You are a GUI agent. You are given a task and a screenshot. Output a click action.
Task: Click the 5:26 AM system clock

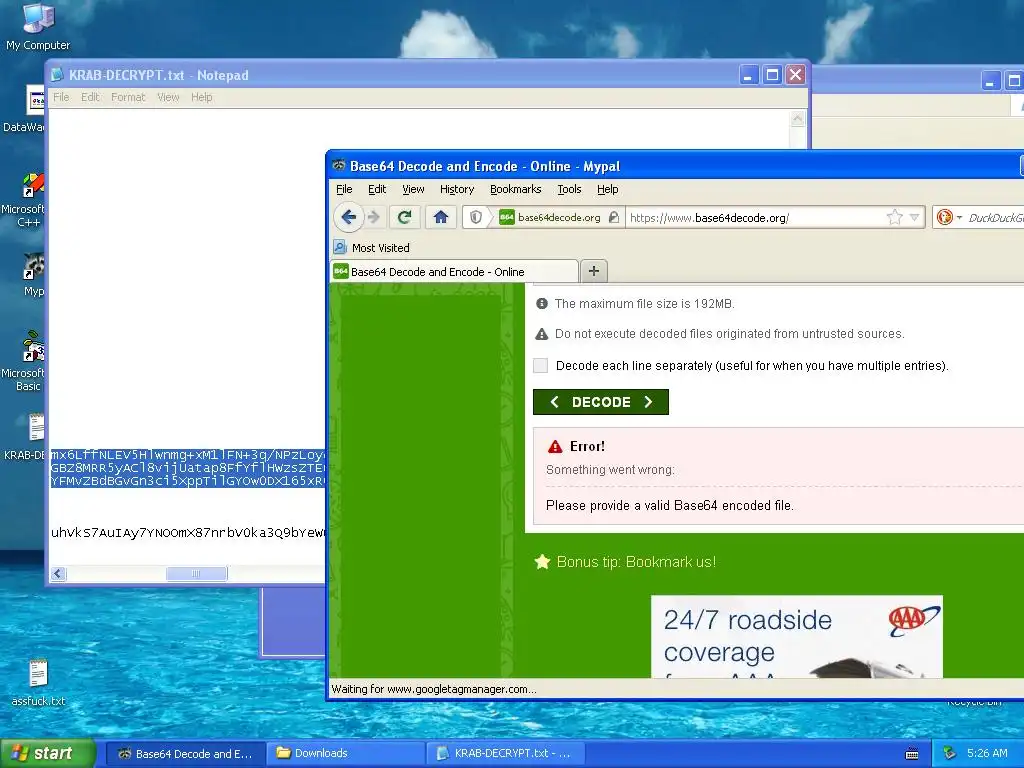pyautogui.click(x=987, y=754)
